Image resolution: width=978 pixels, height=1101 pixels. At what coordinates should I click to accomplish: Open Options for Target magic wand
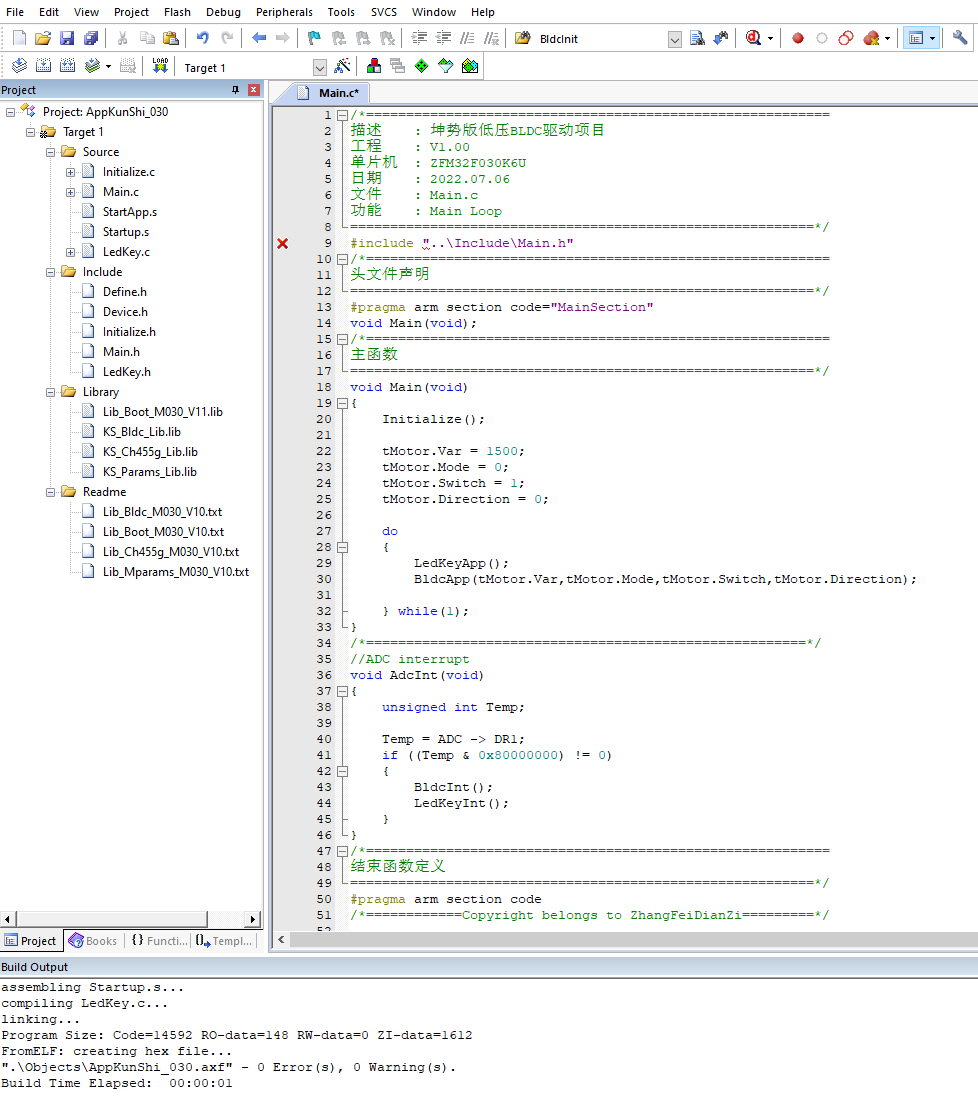click(342, 67)
